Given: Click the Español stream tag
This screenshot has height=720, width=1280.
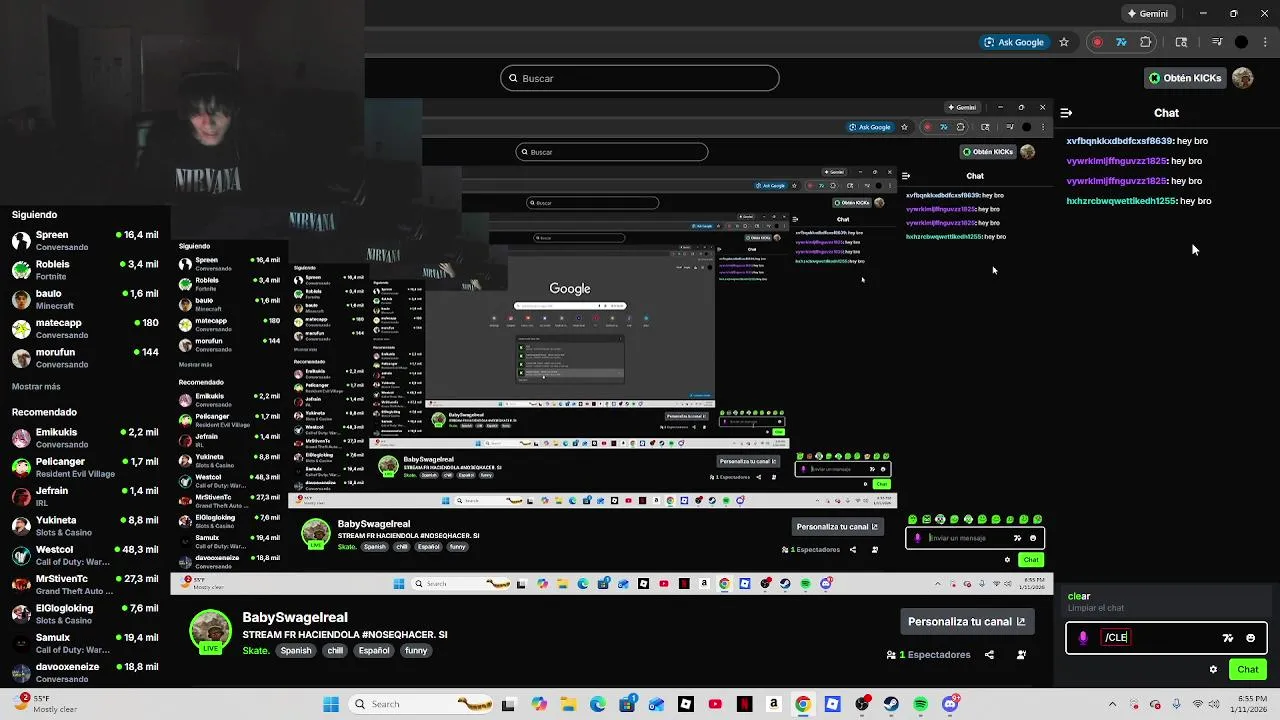Looking at the screenshot, I should tap(374, 651).
